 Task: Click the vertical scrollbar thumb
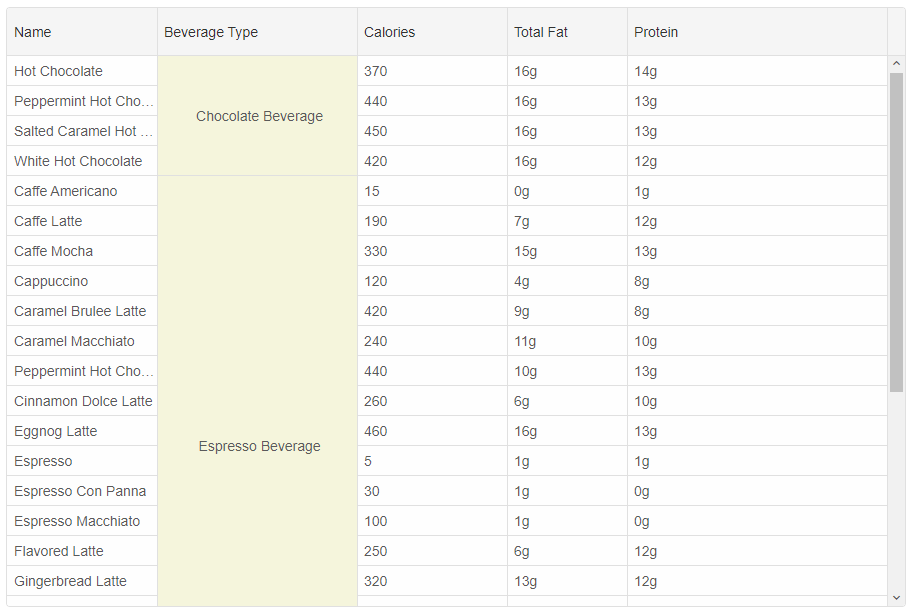pos(896,232)
